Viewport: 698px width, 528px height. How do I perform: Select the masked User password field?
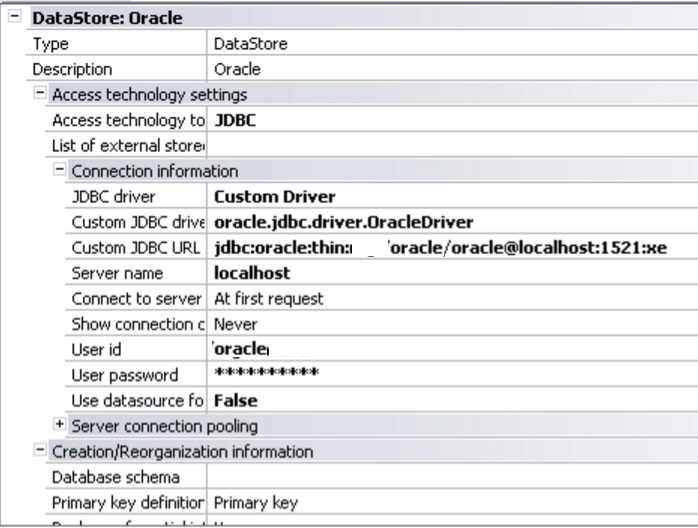coord(267,375)
